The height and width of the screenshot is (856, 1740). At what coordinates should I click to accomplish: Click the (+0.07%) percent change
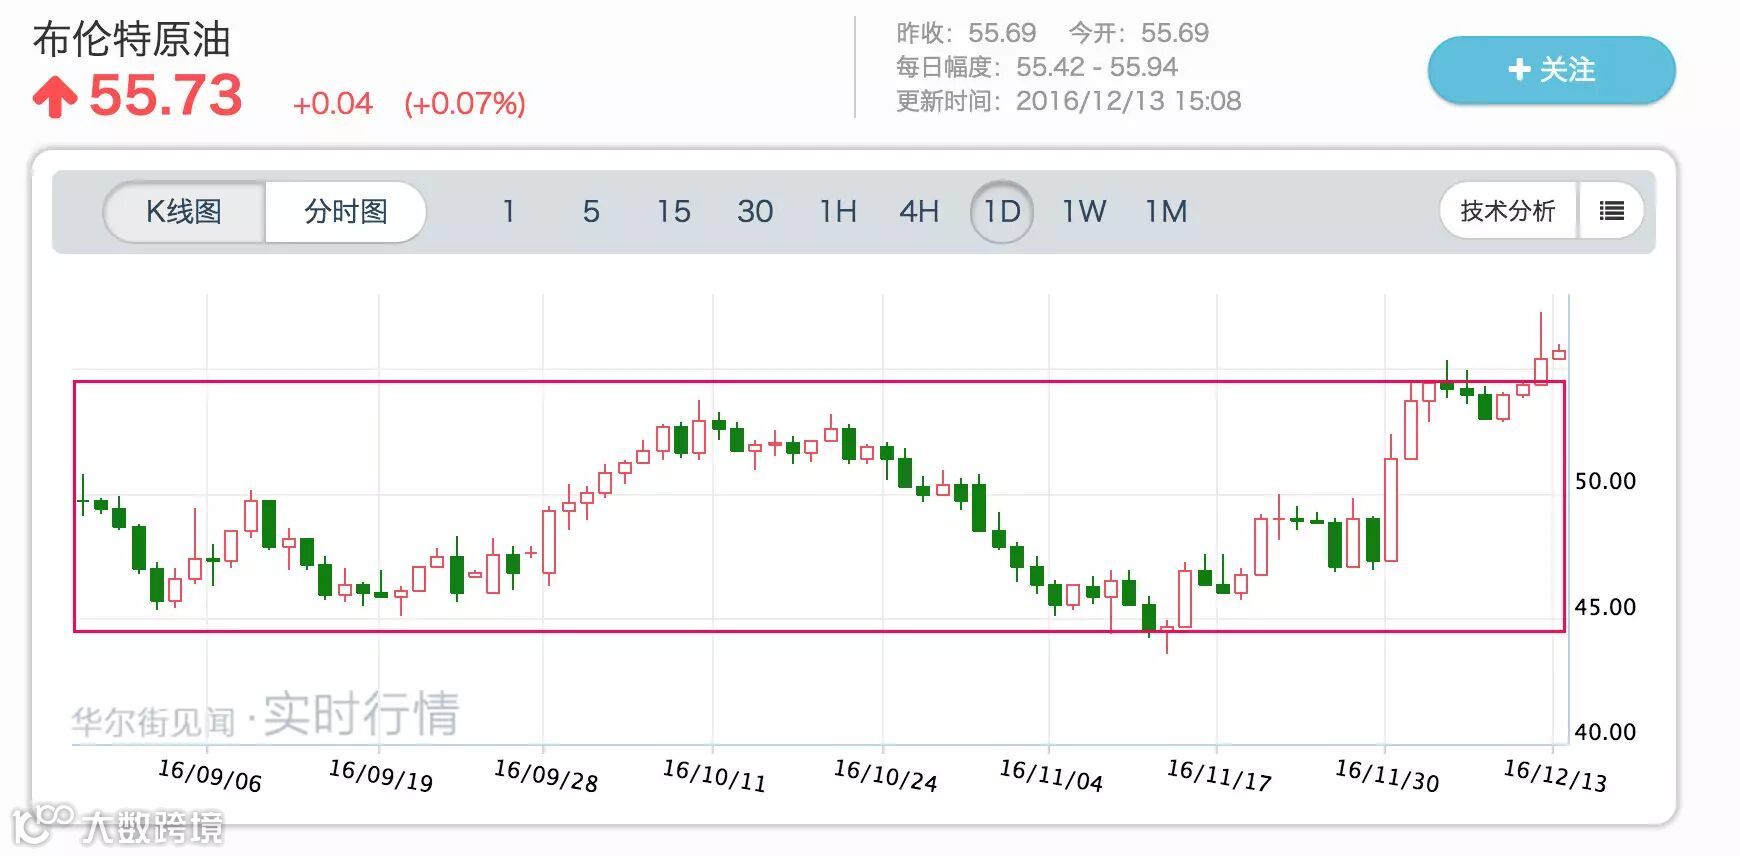[x=465, y=103]
